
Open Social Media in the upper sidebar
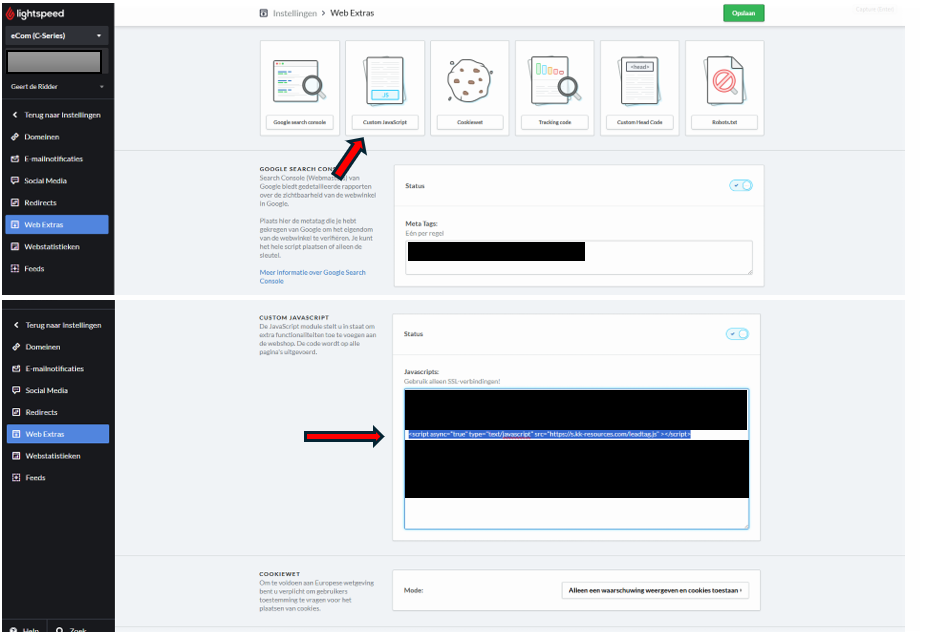tap(46, 181)
